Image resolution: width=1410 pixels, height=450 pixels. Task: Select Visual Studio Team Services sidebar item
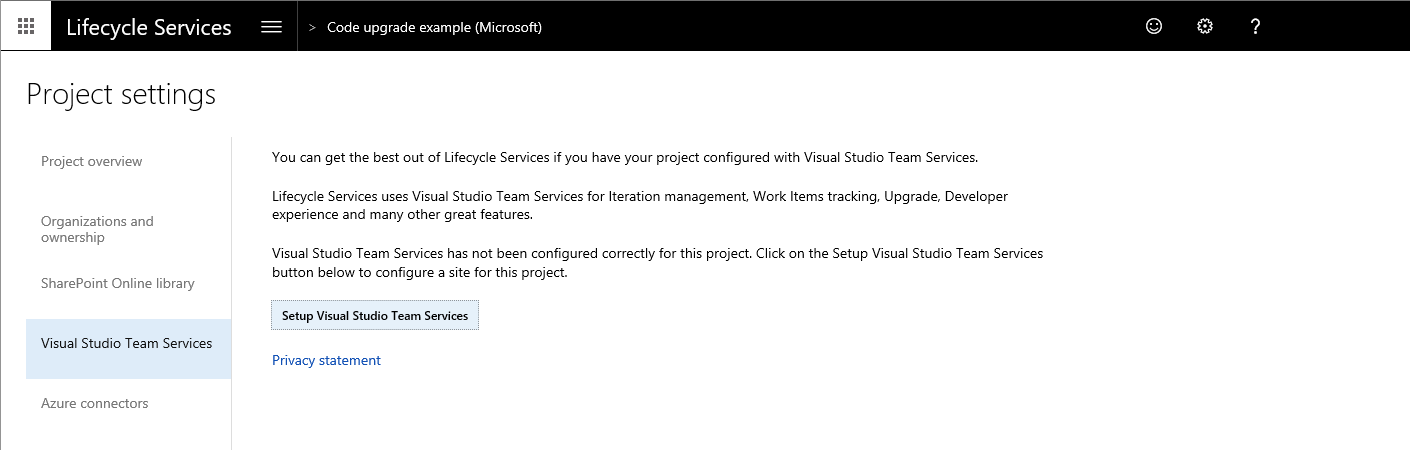(128, 343)
